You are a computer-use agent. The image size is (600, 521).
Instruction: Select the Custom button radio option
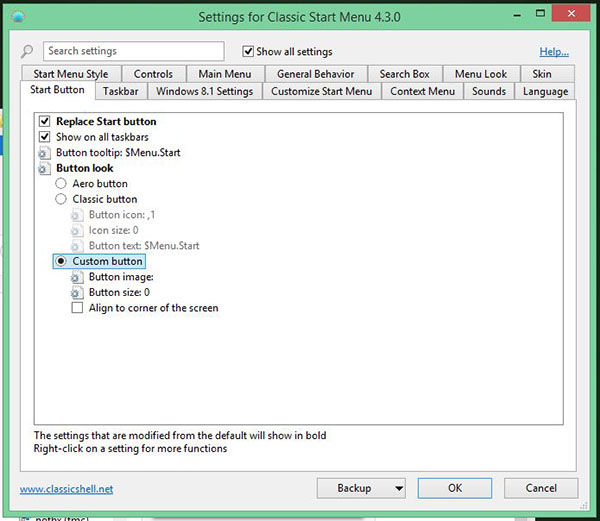(61, 261)
